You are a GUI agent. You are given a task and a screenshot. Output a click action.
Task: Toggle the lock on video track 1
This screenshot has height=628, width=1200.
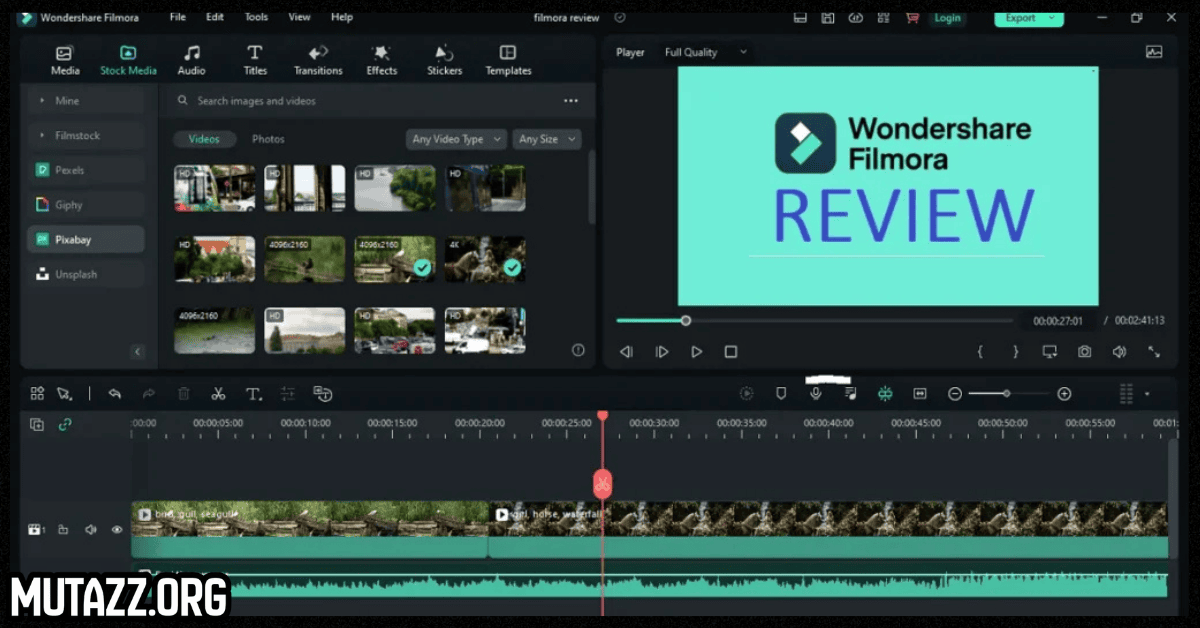click(63, 530)
